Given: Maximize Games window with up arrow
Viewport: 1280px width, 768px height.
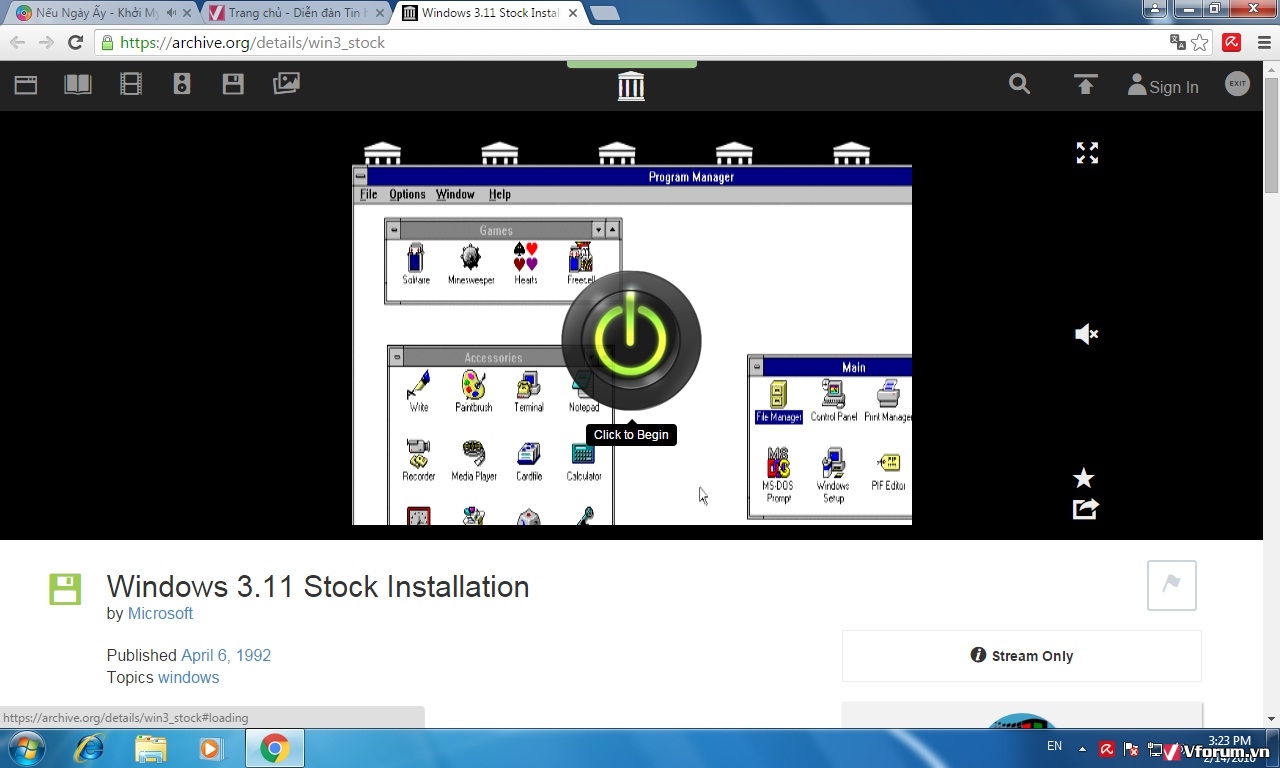Looking at the screenshot, I should click(613, 230).
